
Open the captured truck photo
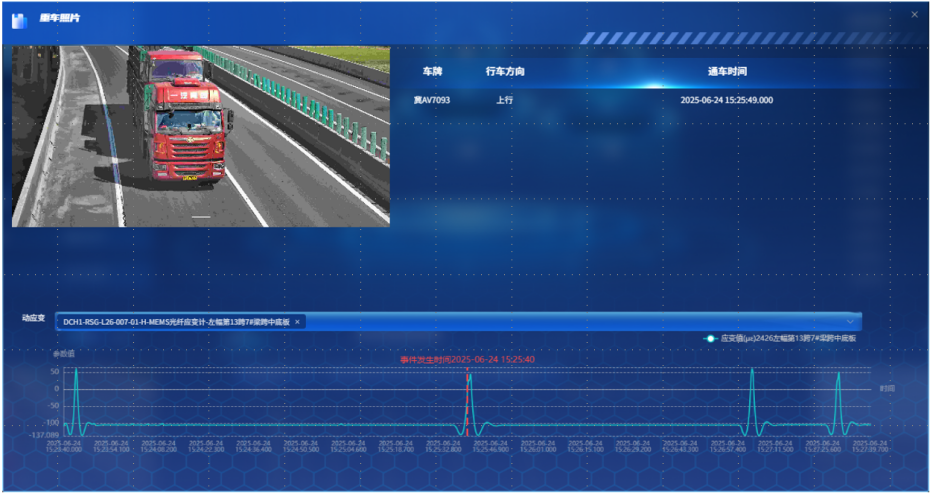click(x=201, y=135)
